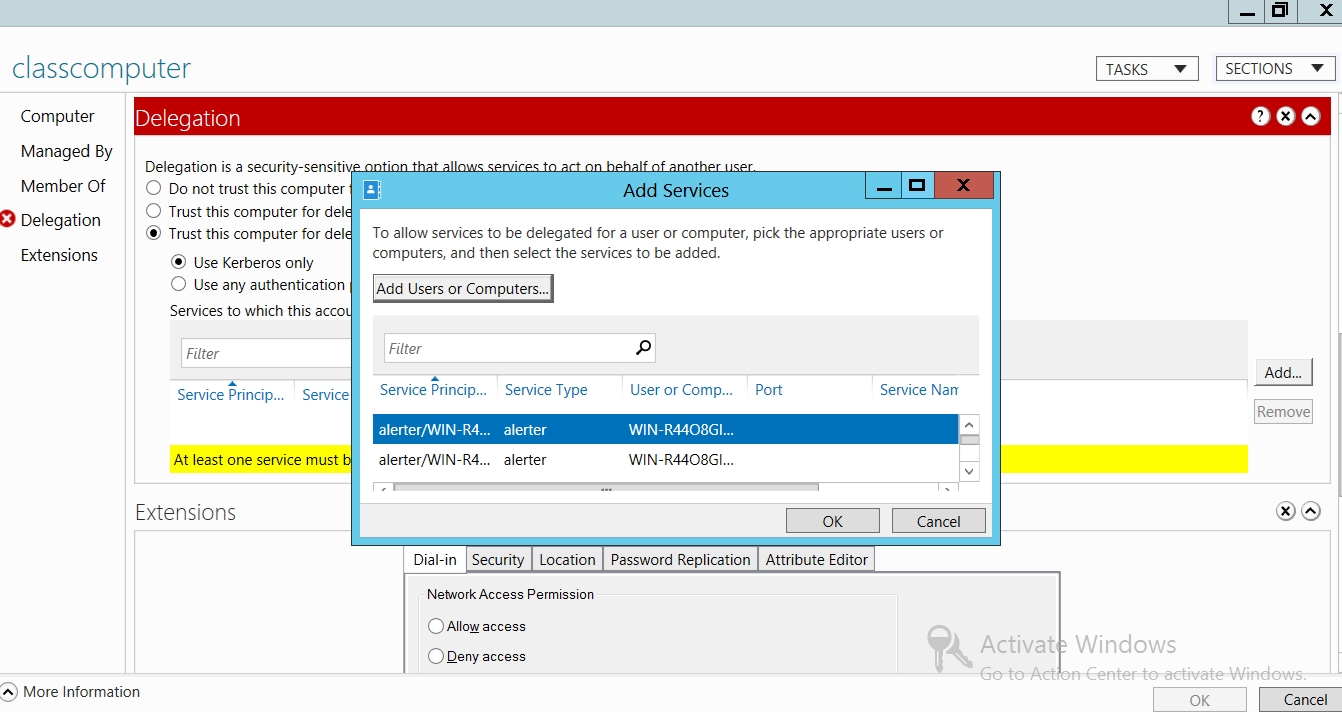Select 'Do not trust this computer' option
The image size is (1342, 712).
pos(153,188)
